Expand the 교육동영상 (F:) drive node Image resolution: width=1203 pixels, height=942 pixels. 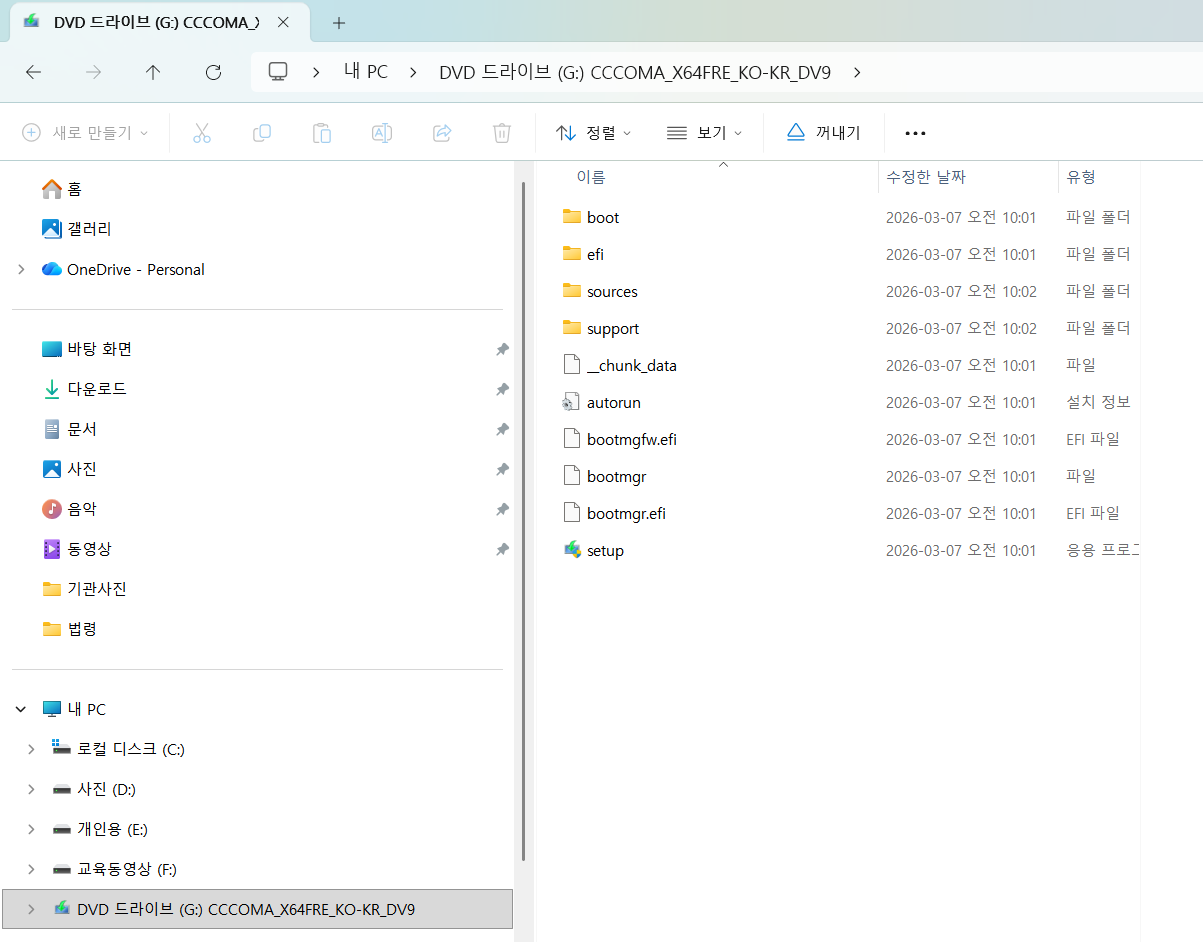coord(31,869)
